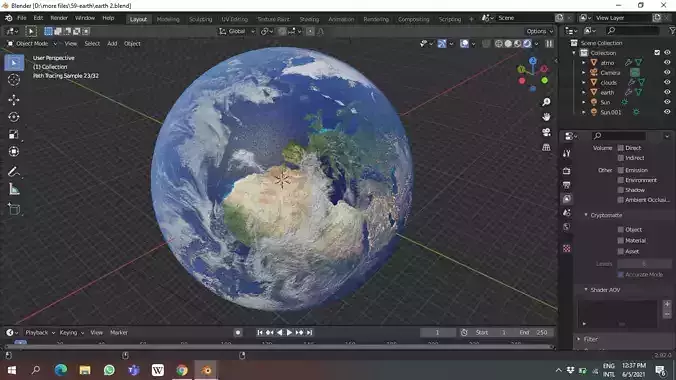Click the Z axis on navigation gizmo

pos(533,61)
